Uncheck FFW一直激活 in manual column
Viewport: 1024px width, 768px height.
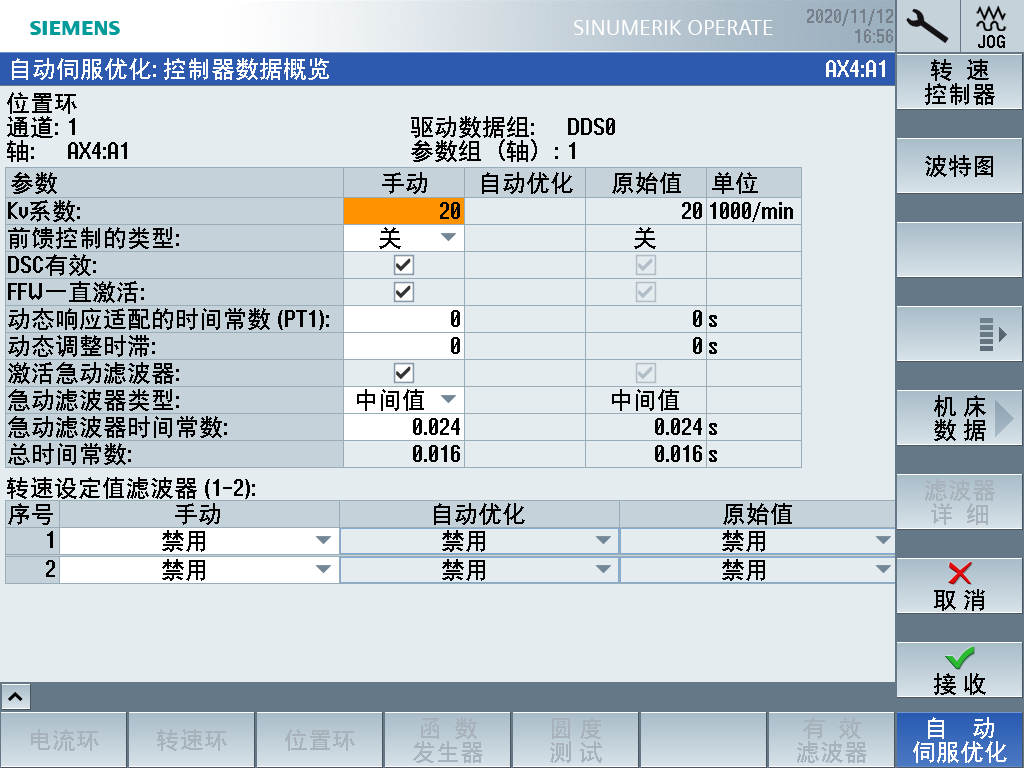coord(404,292)
